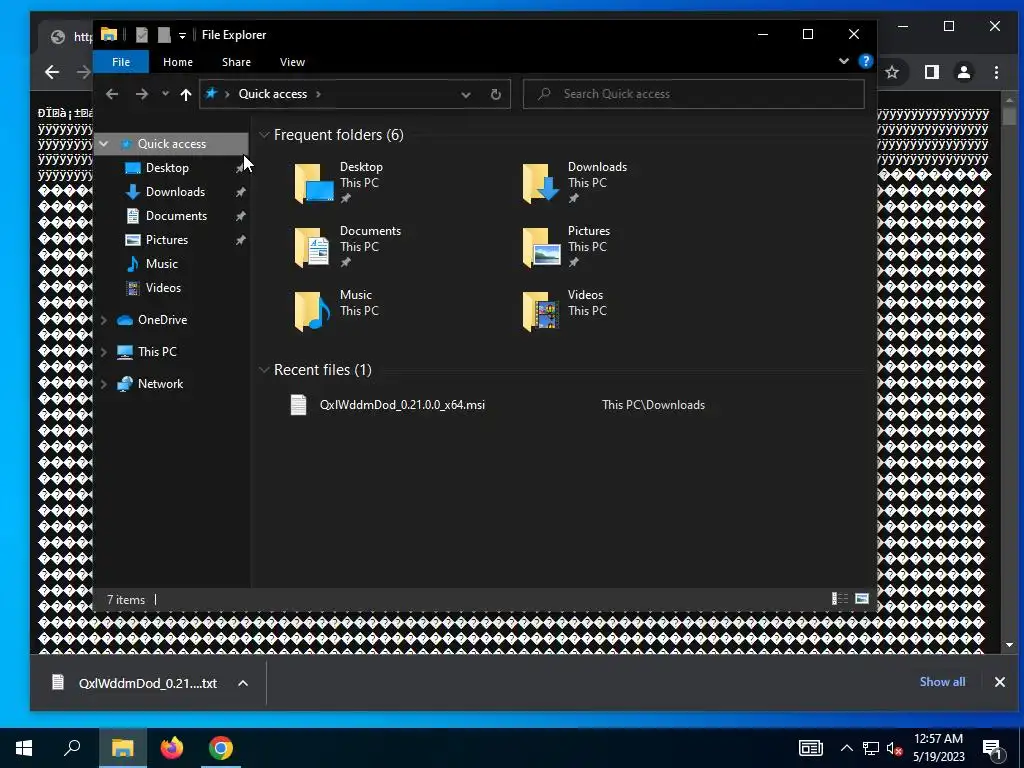Viewport: 1024px width, 768px height.
Task: Click the Search Quick access field
Action: pos(694,94)
